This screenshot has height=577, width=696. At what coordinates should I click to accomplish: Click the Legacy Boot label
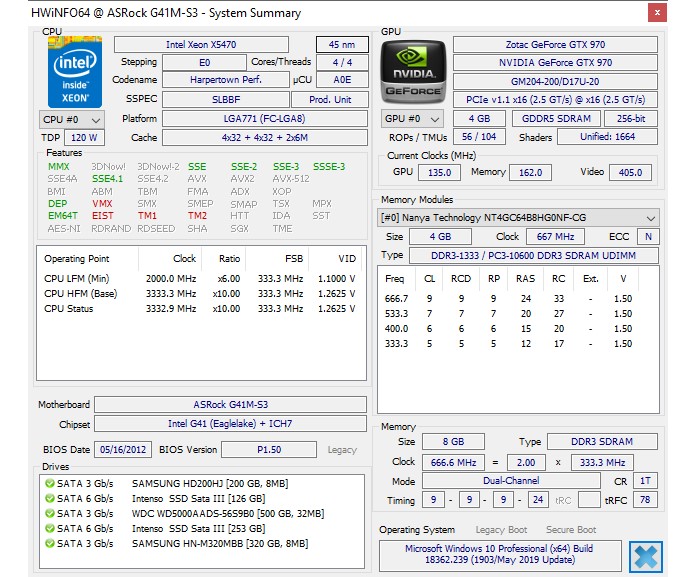tap(501, 530)
